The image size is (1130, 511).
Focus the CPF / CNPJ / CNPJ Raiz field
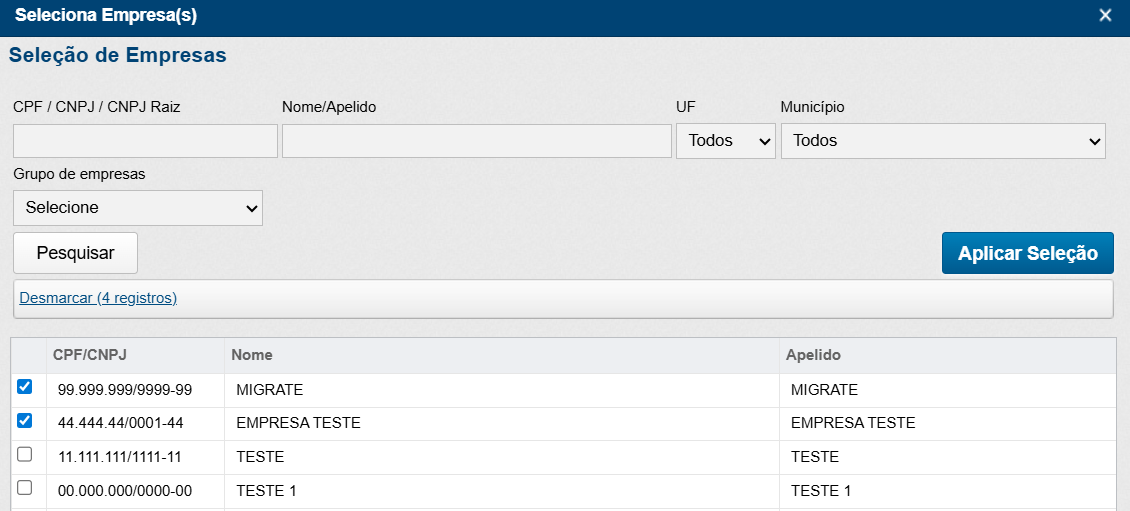click(145, 141)
